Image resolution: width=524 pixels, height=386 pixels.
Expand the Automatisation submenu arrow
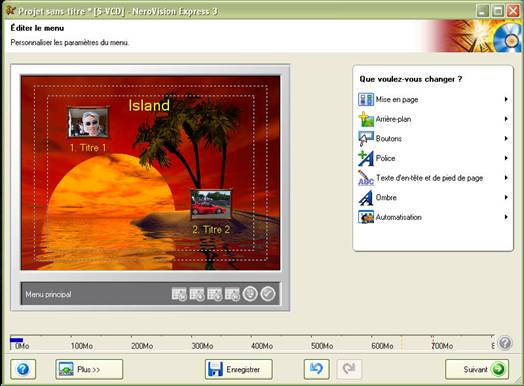click(506, 217)
